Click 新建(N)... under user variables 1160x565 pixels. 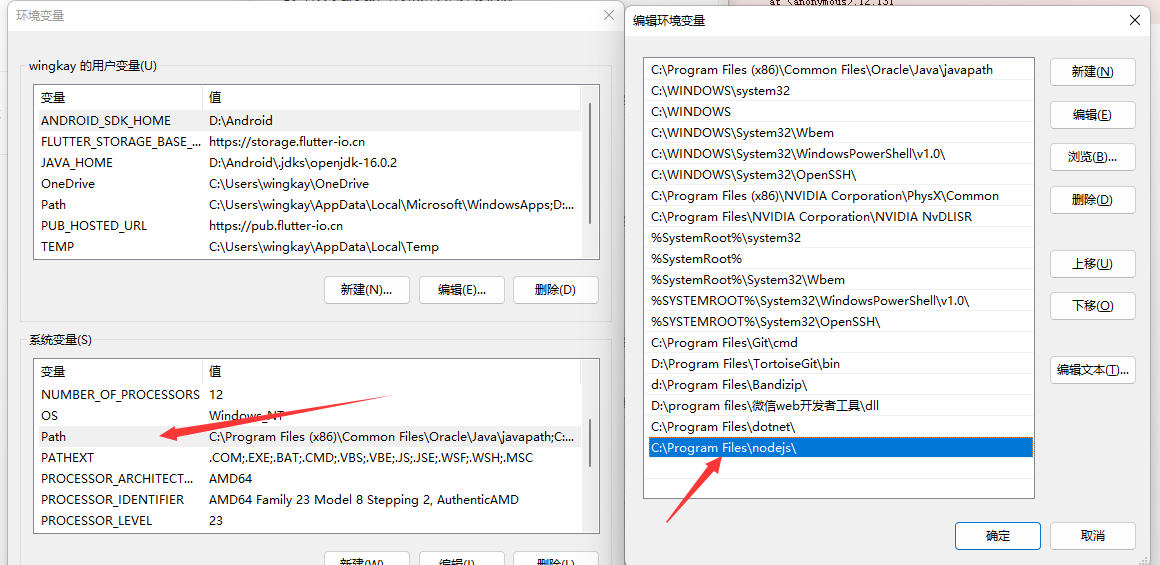pyautogui.click(x=366, y=290)
